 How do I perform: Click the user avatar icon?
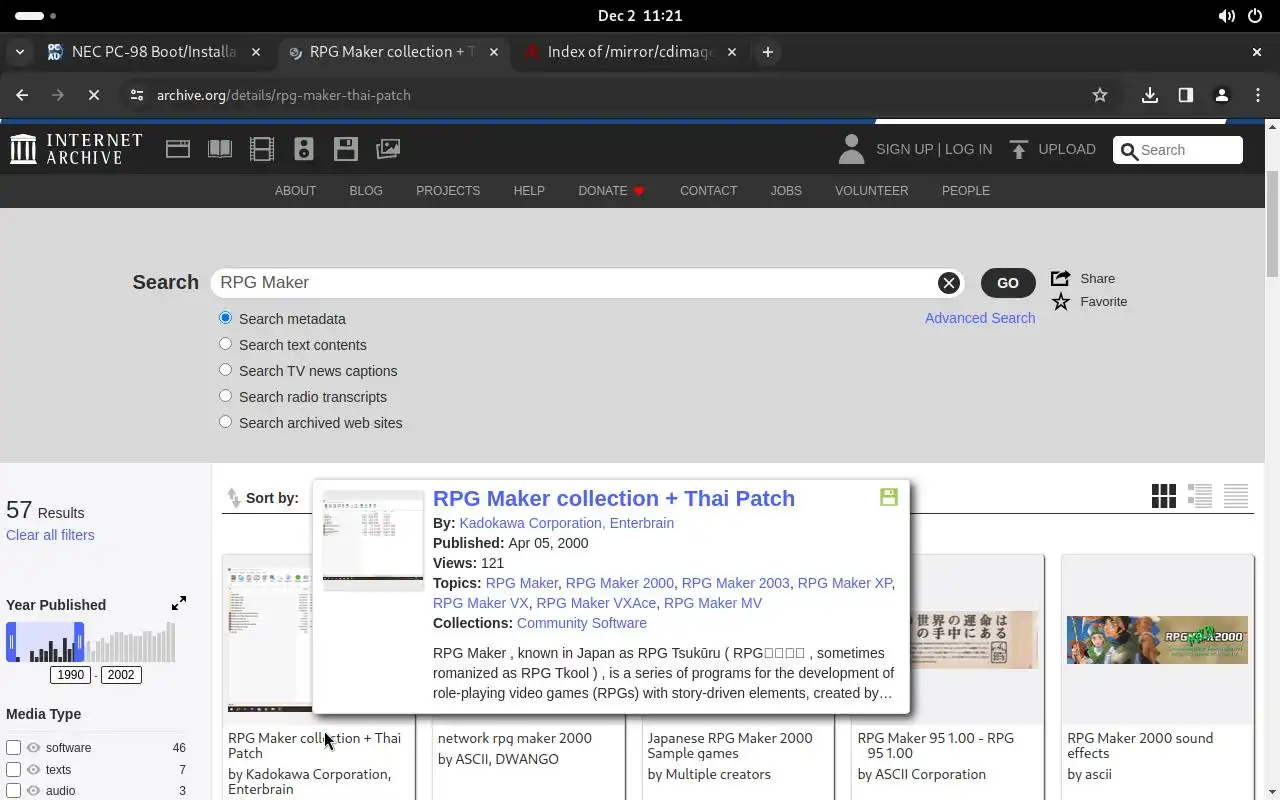851,149
